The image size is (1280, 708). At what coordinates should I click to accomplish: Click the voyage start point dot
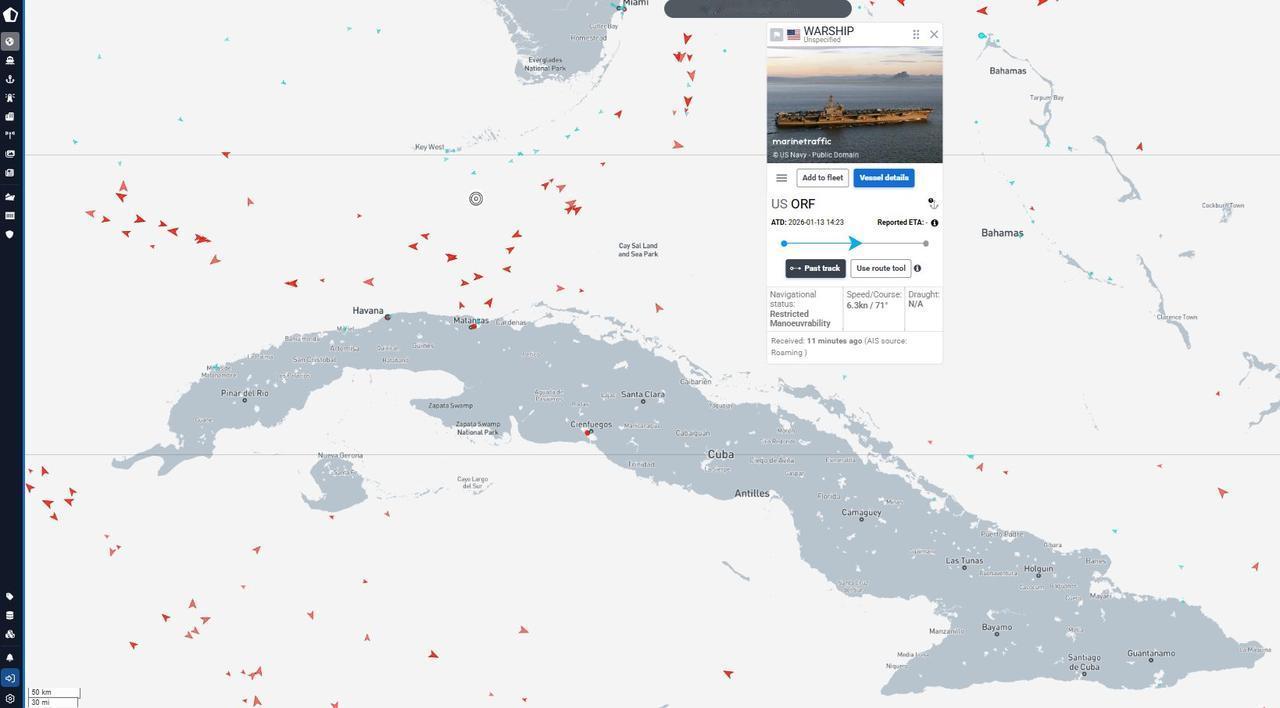[784, 243]
